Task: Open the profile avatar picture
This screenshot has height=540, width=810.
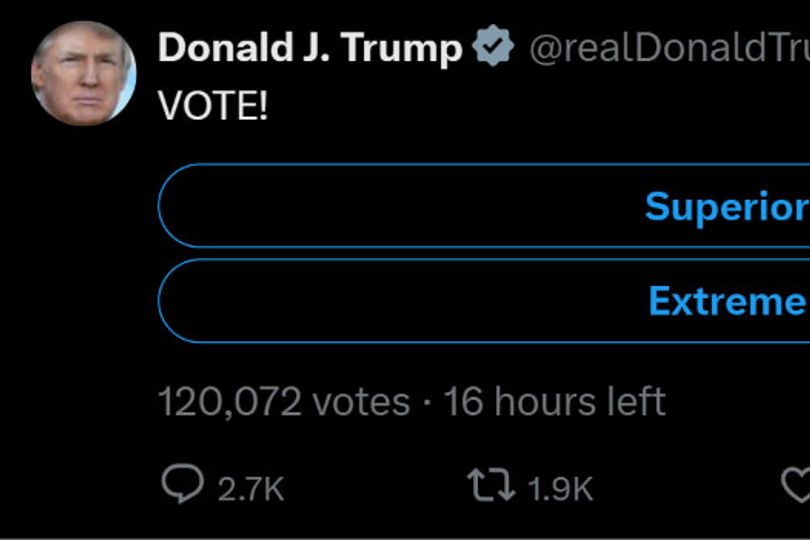Action: (x=84, y=73)
